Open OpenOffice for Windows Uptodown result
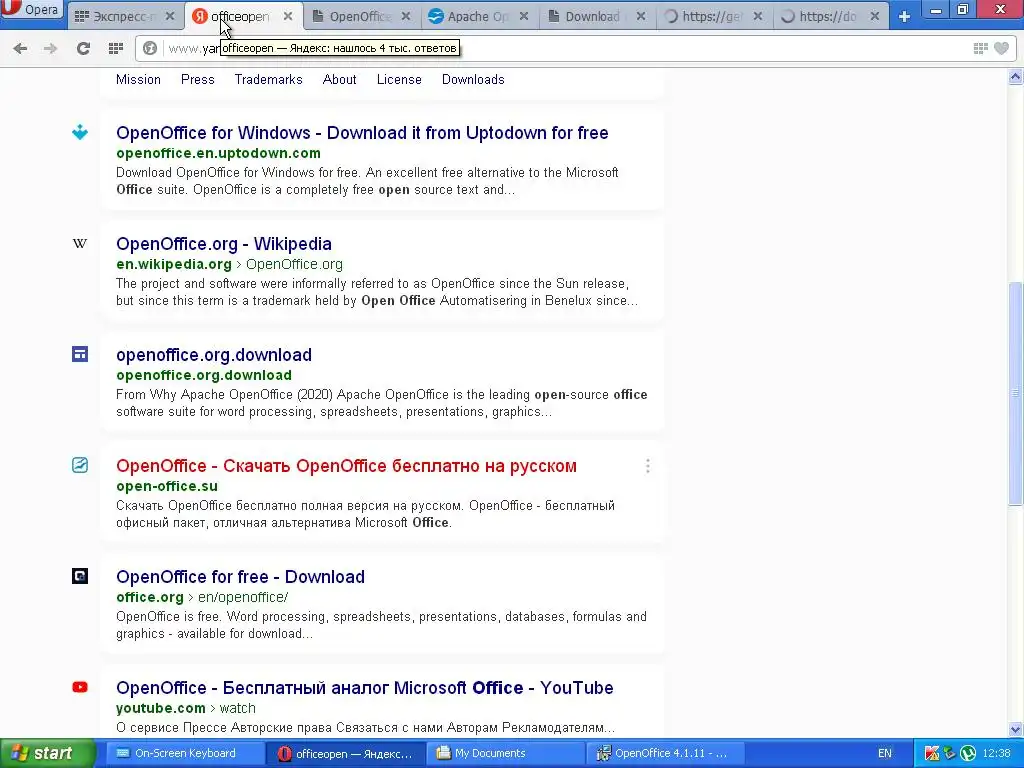Image resolution: width=1024 pixels, height=768 pixels. tap(362, 133)
